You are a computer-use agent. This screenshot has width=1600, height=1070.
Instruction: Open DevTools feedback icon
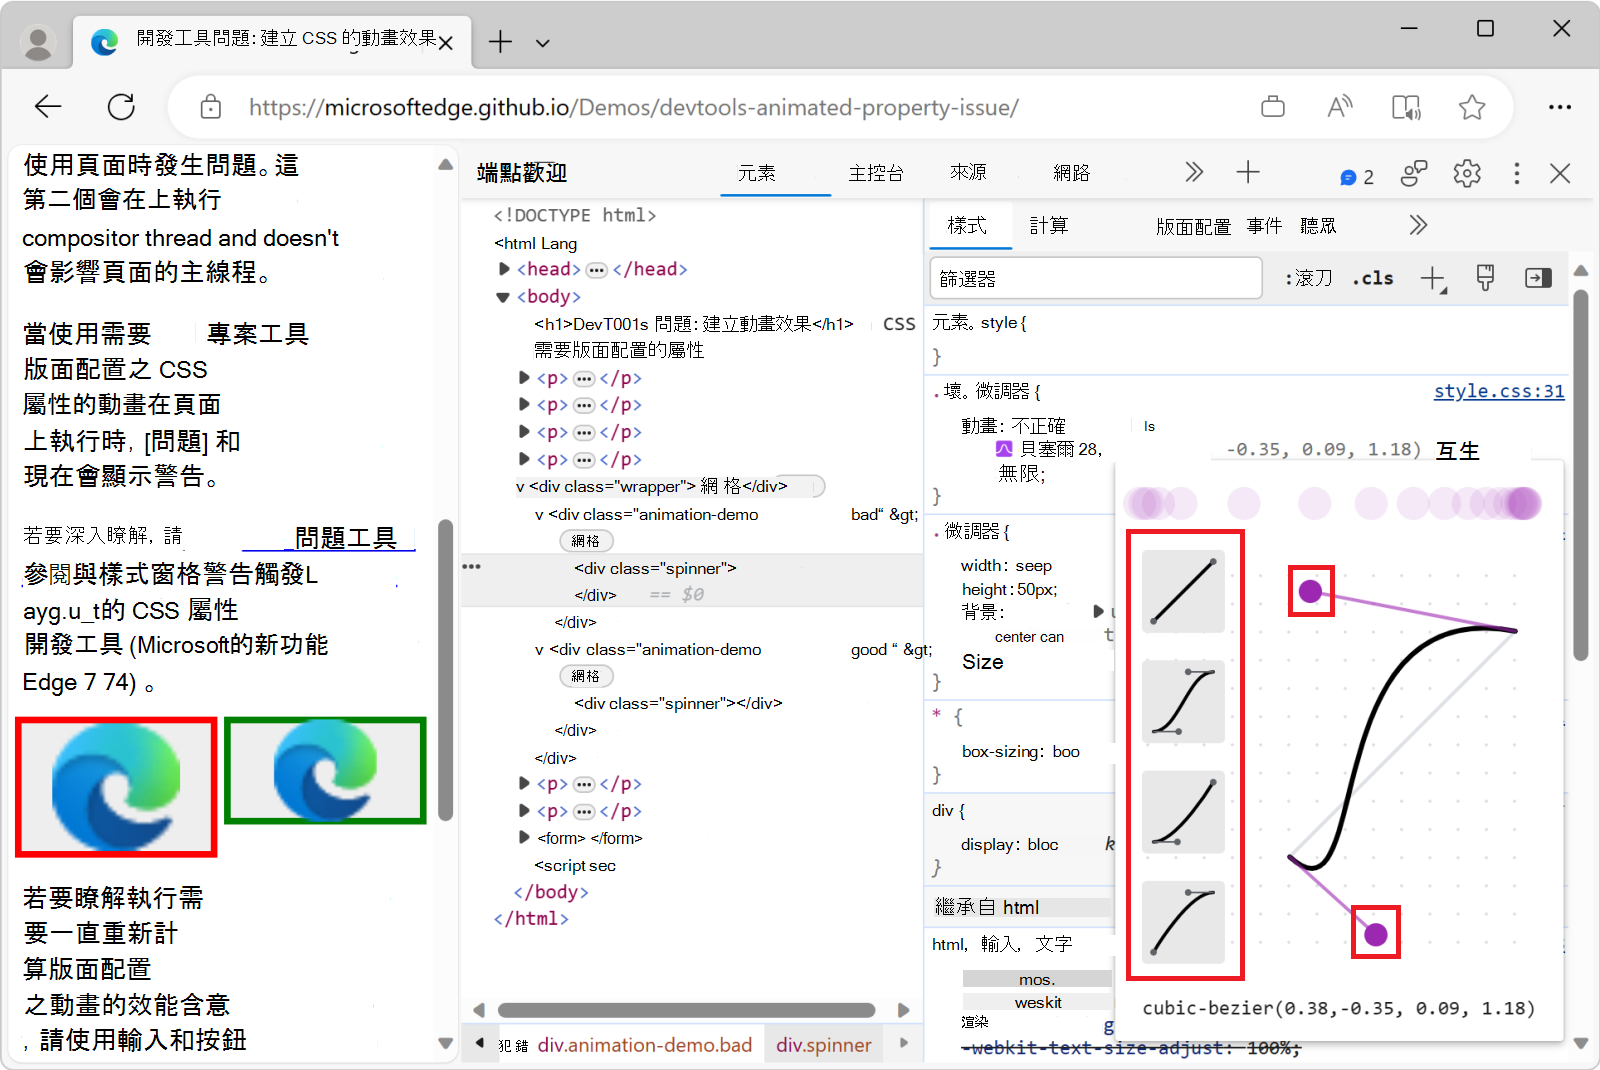[x=1414, y=174]
